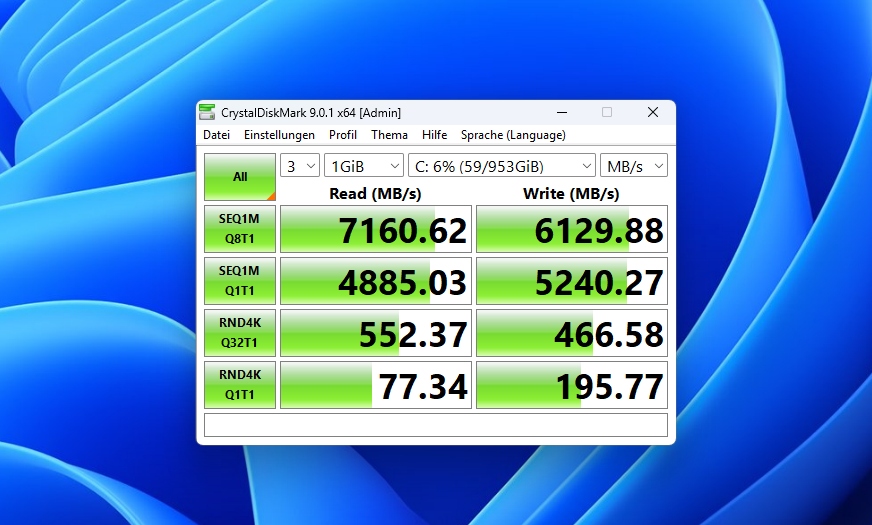Open the Profil menu
This screenshot has width=872, height=525.
pos(343,135)
